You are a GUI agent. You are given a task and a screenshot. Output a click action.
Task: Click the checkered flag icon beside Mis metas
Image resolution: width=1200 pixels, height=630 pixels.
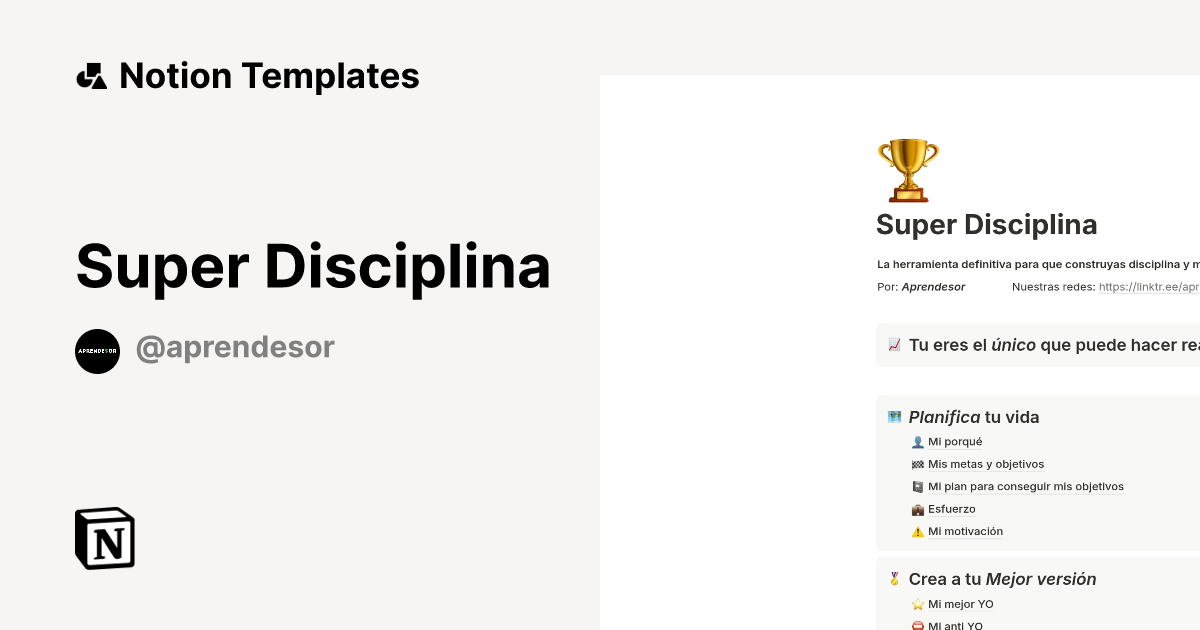(917, 464)
